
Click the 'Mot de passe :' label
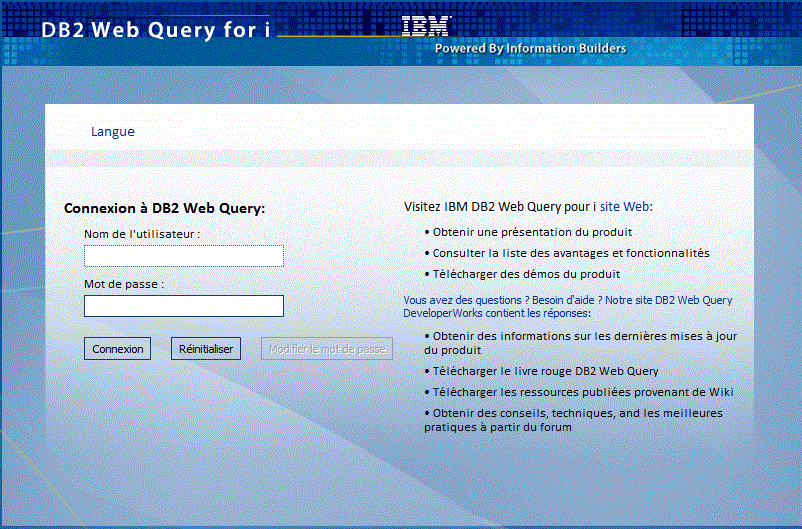124,284
